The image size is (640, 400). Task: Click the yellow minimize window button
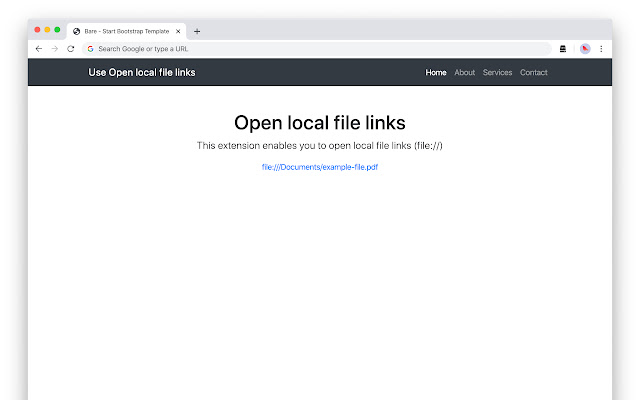coord(47,30)
